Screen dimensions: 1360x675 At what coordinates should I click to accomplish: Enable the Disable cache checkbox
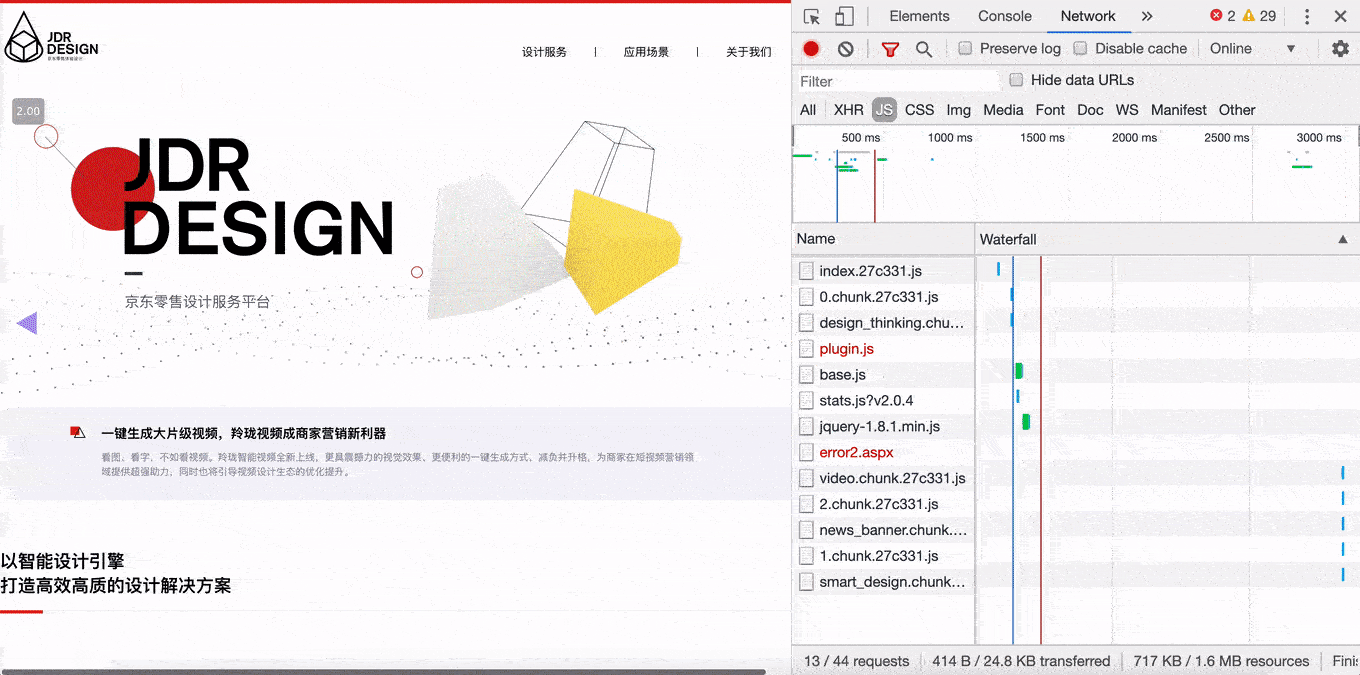[1080, 48]
